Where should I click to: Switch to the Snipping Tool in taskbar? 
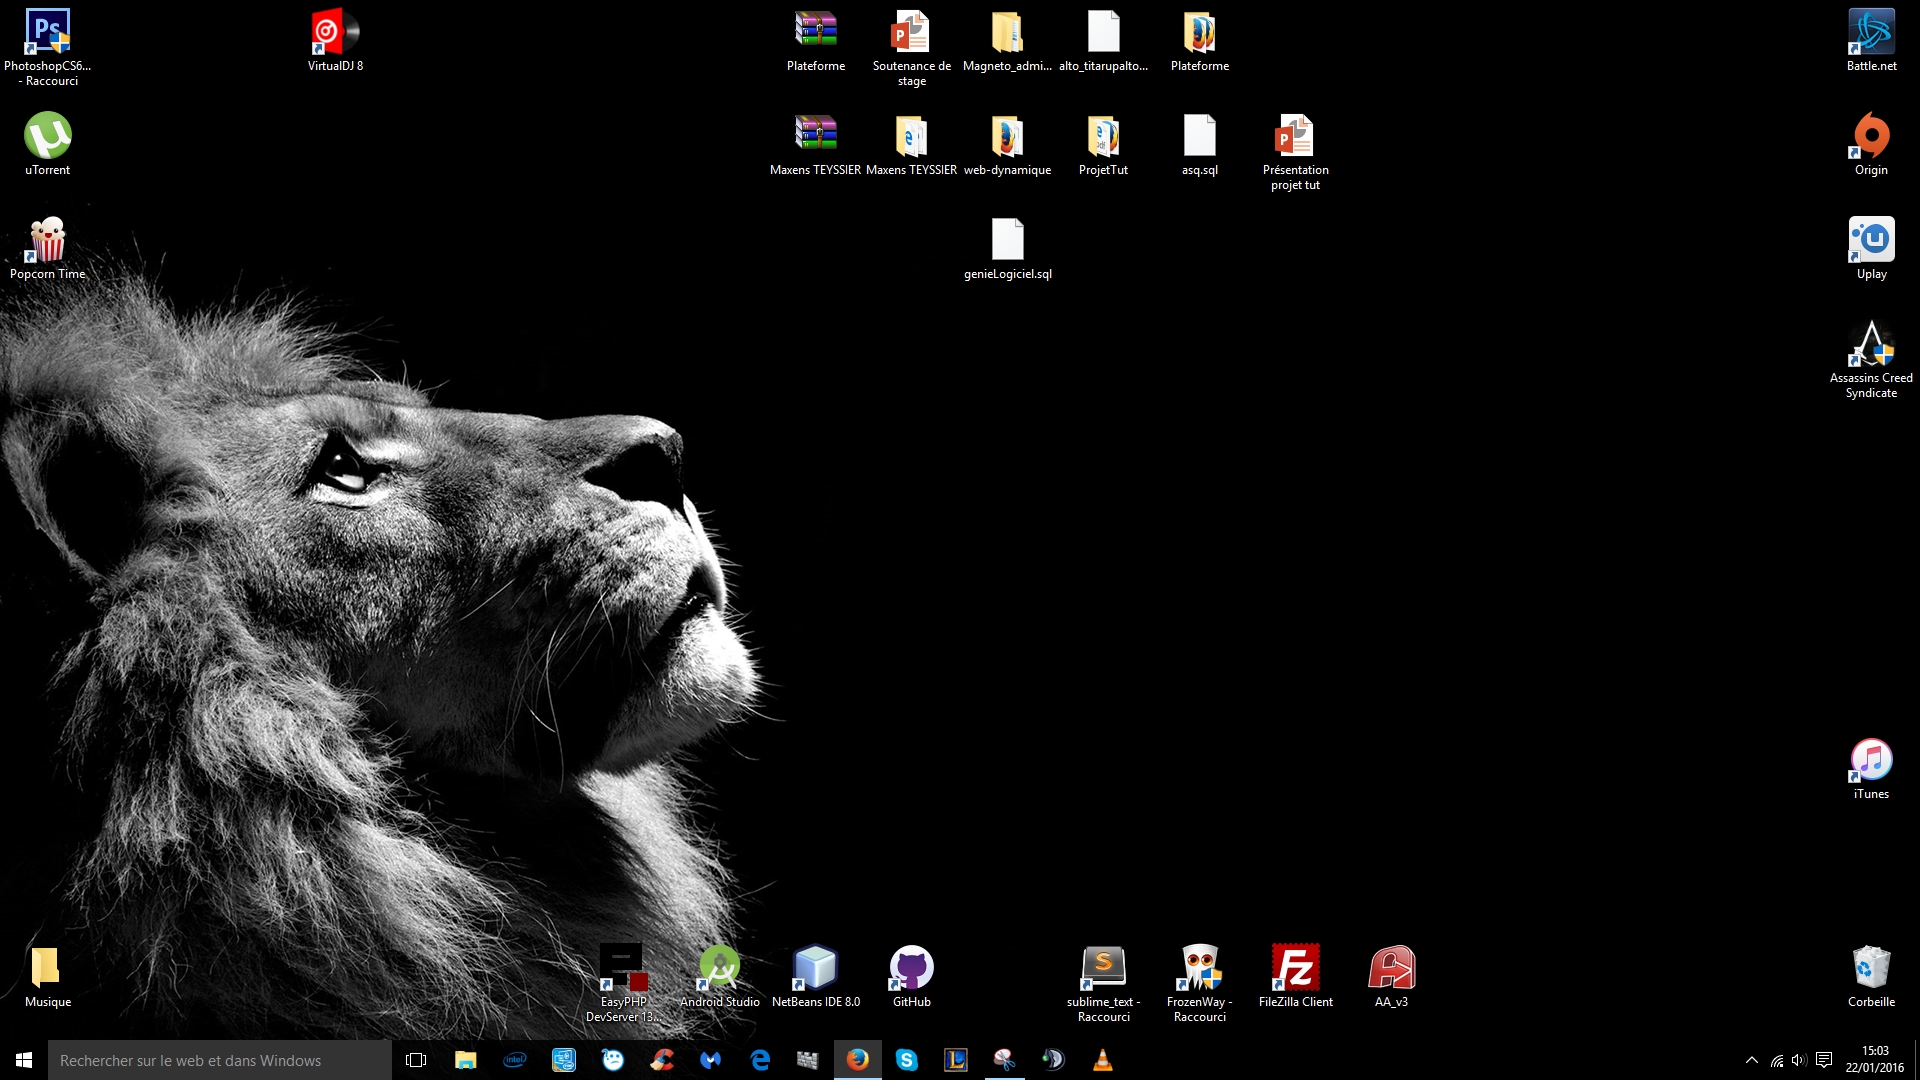pos(1004,1060)
